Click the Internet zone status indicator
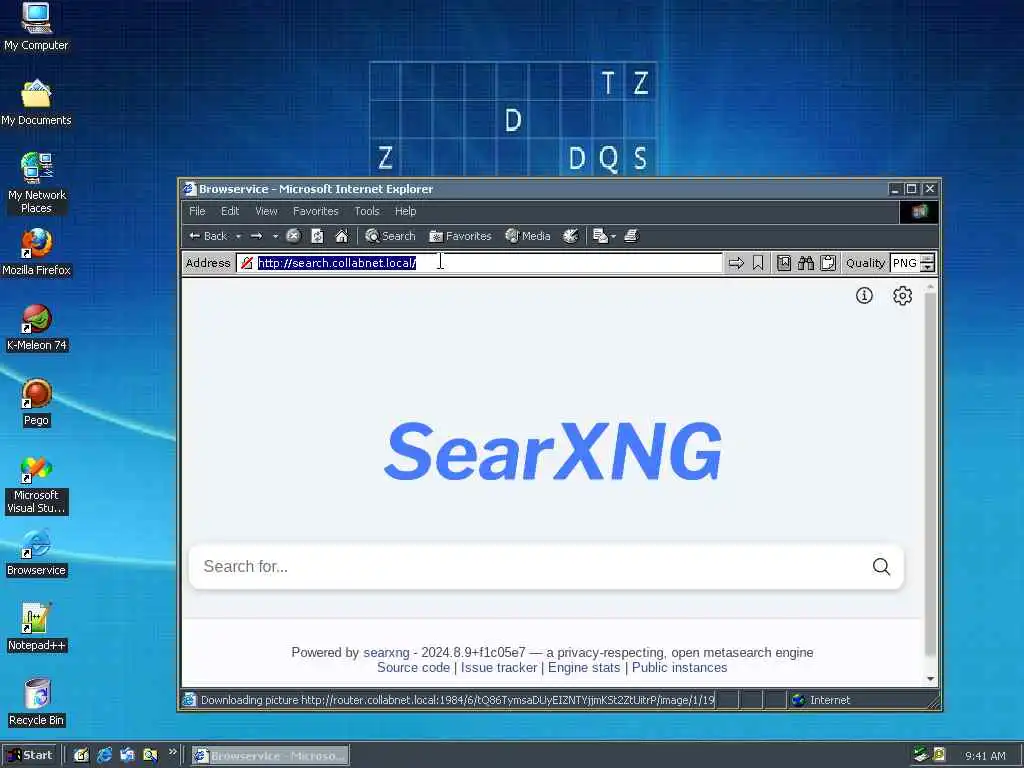Viewport: 1024px width, 768px height. pos(820,700)
